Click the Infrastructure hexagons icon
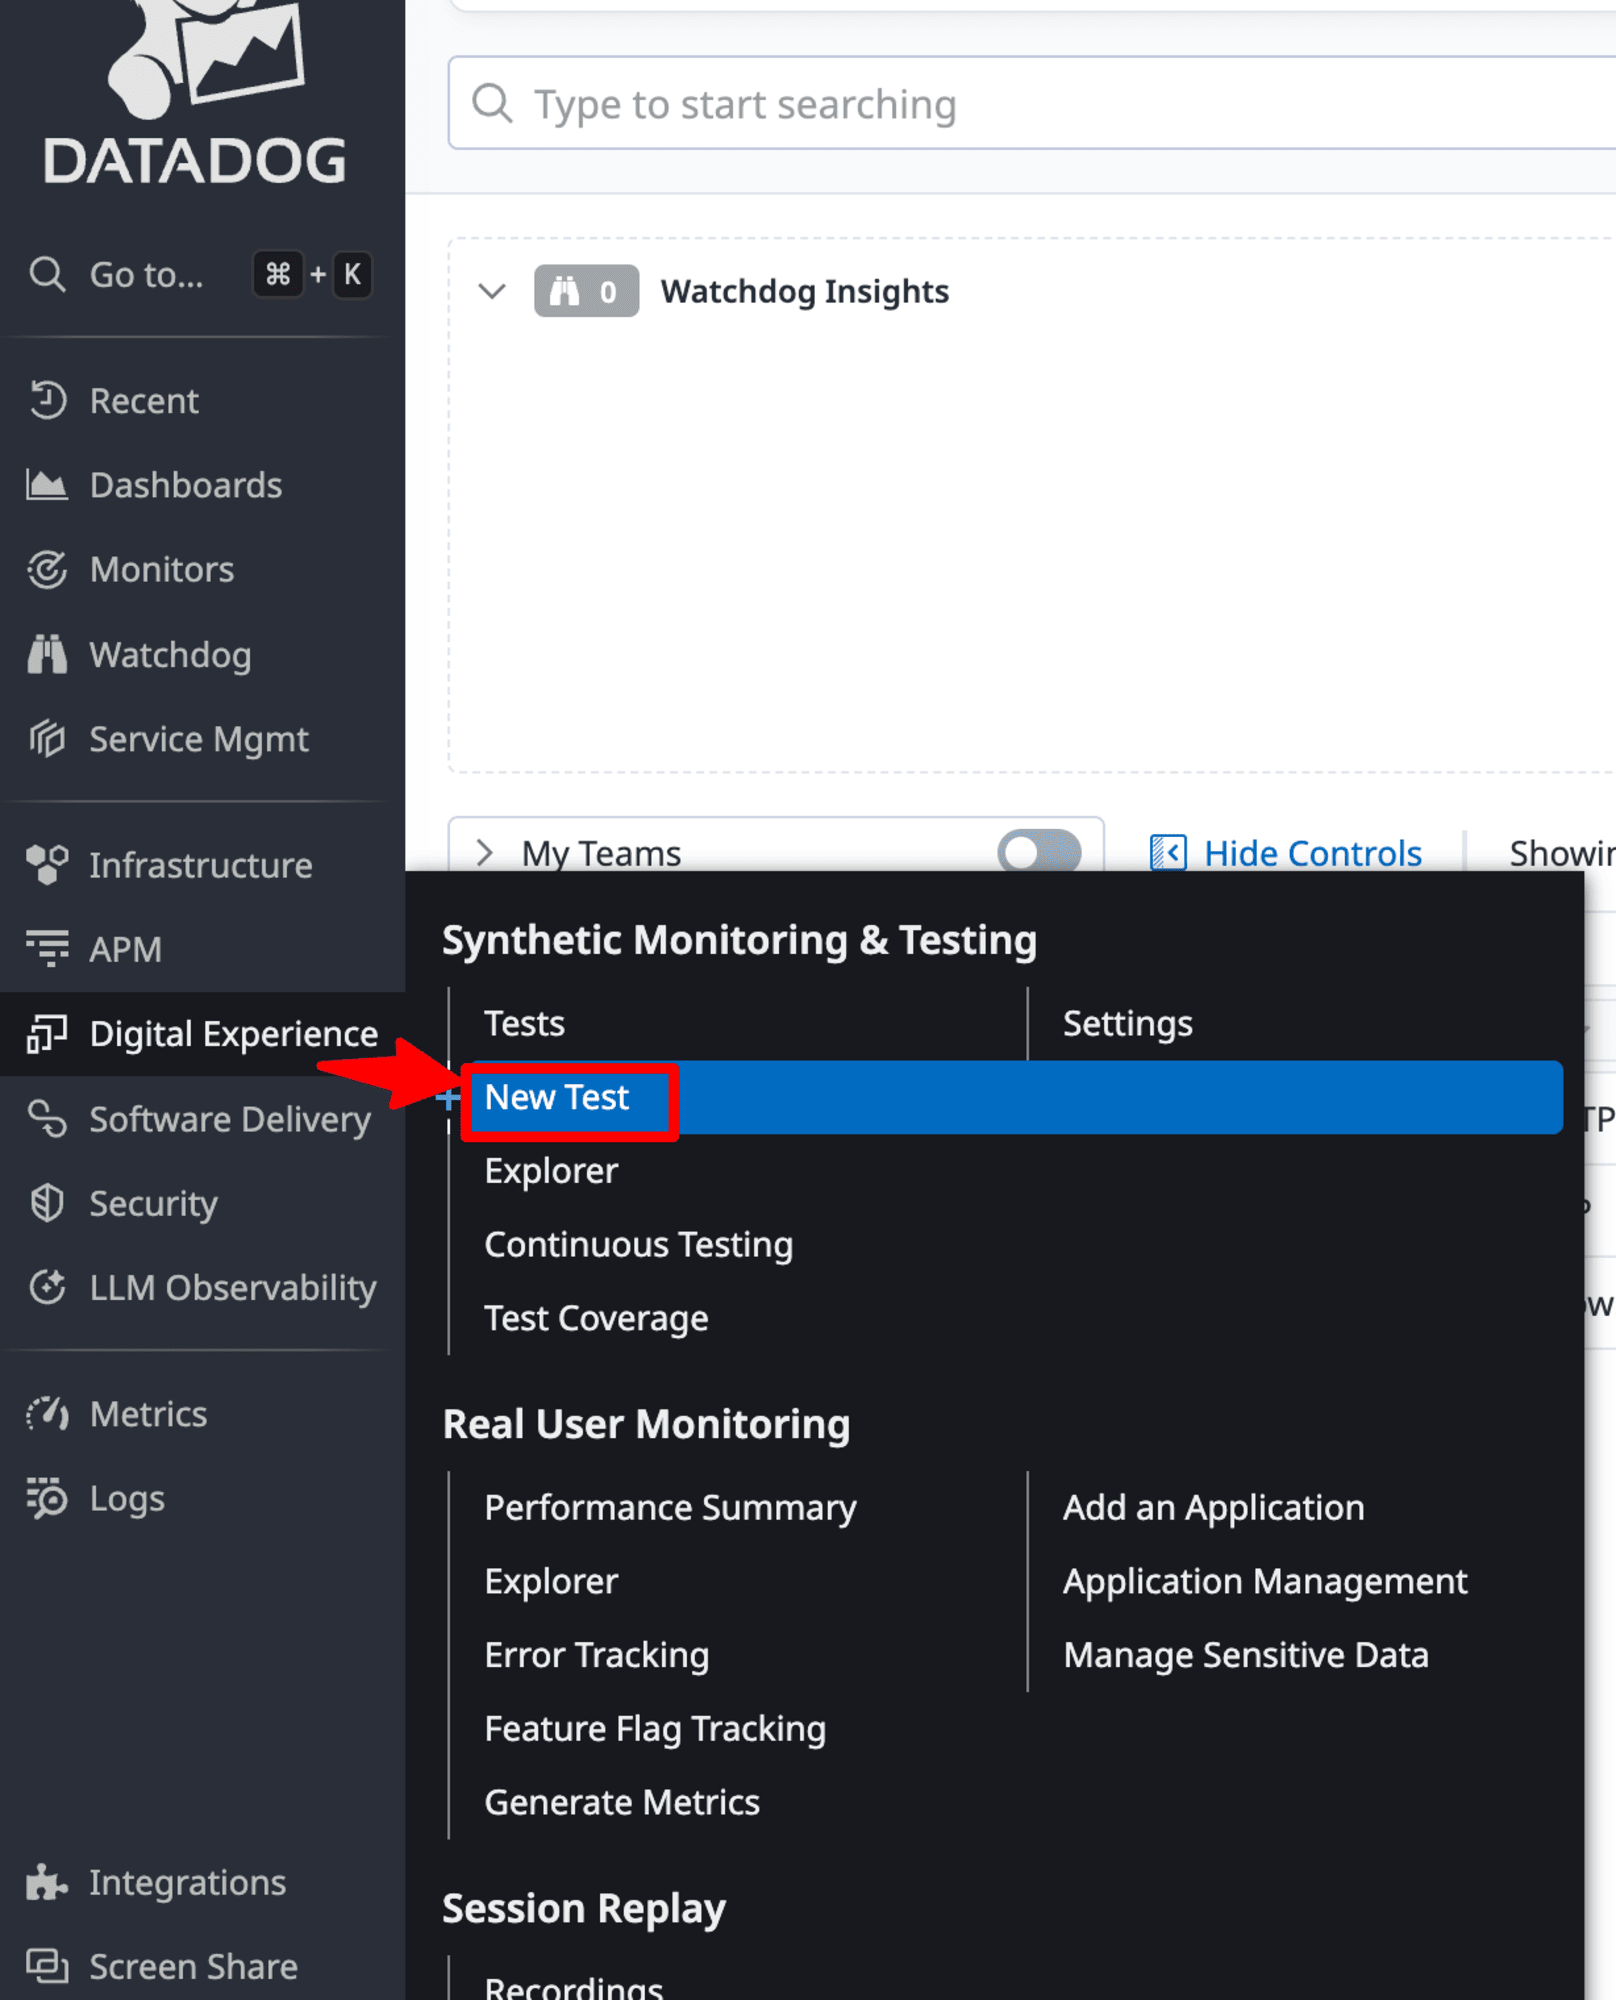1616x2000 pixels. click(x=47, y=865)
